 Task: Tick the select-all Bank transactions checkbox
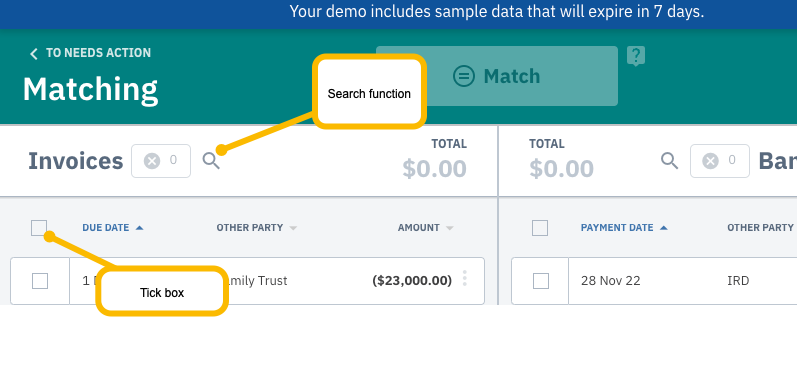(540, 228)
